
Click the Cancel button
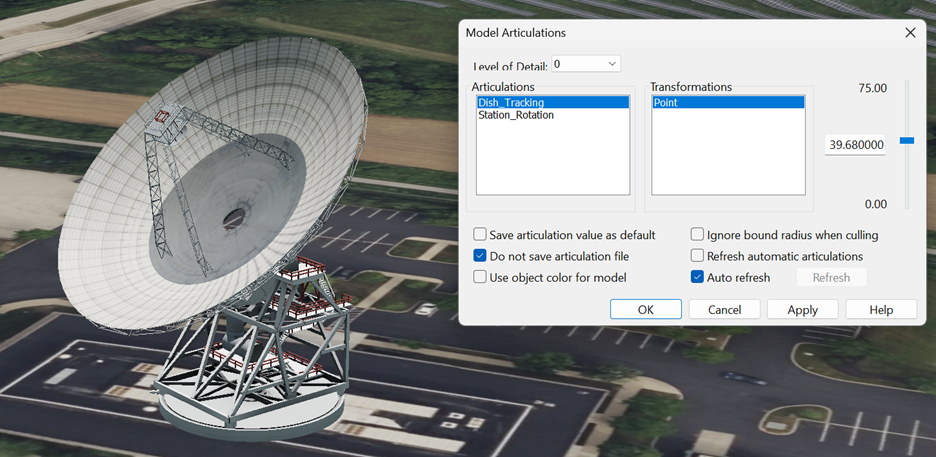point(725,310)
